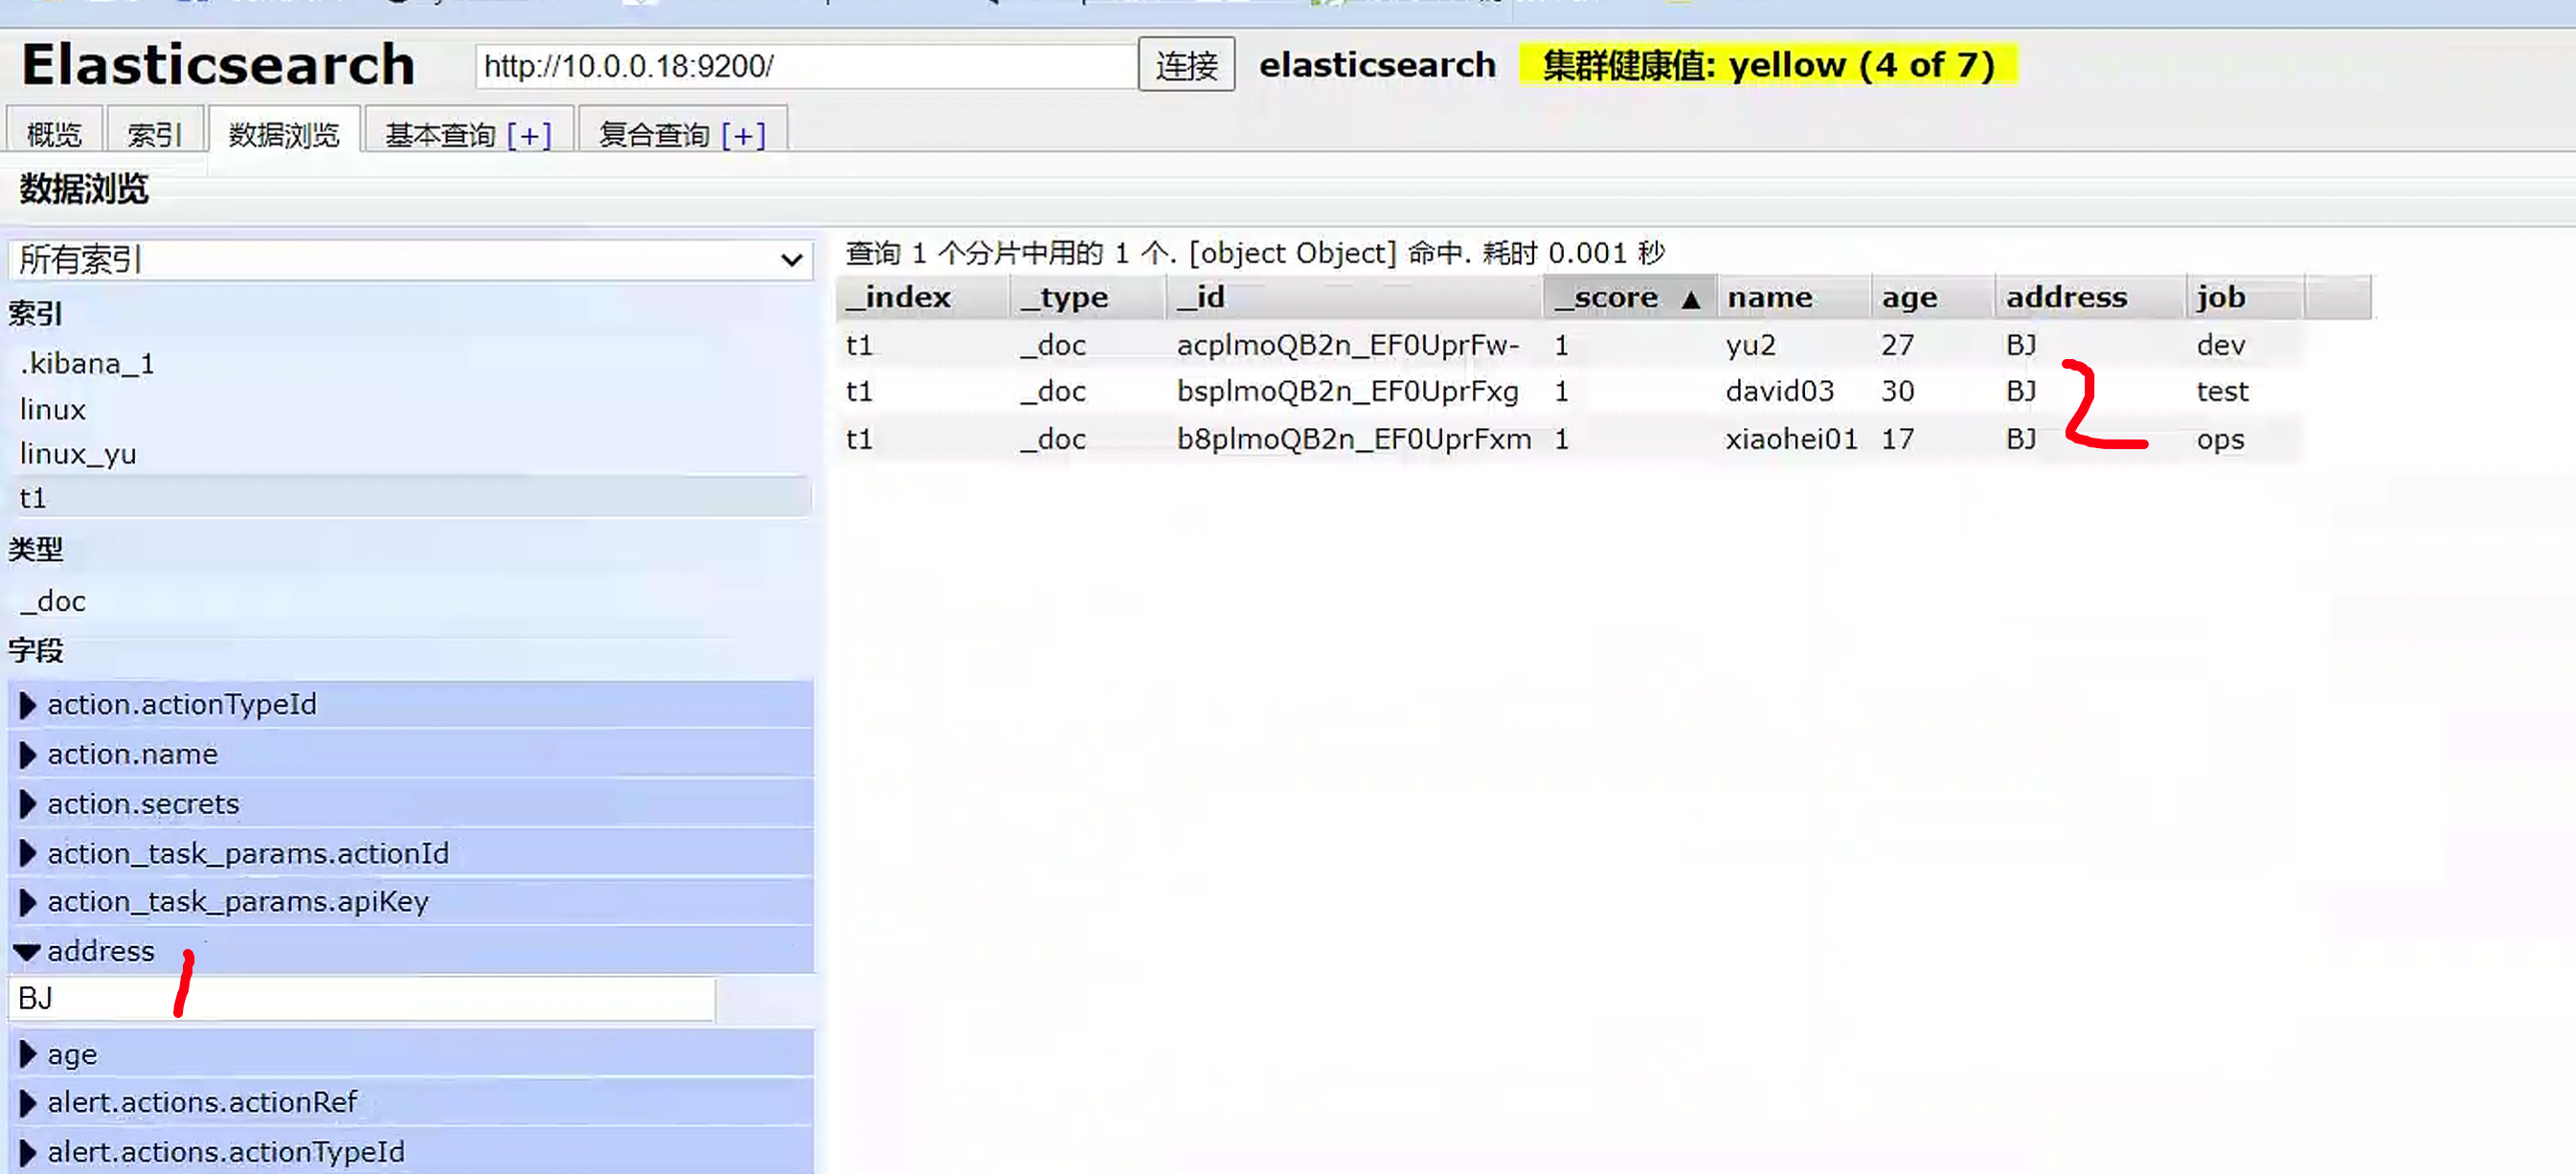2576x1174 pixels.
Task: Collapse the address field filter
Action: pyautogui.click(x=27, y=951)
